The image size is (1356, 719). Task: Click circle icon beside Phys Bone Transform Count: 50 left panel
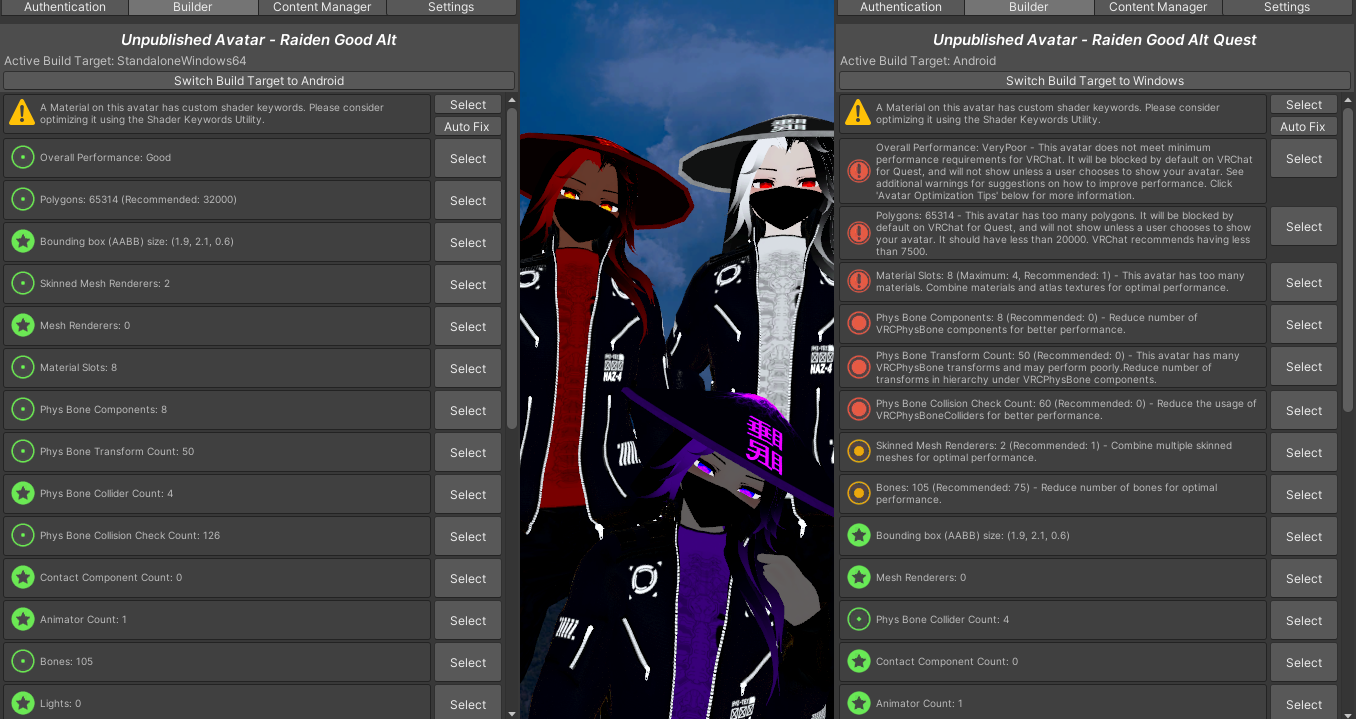22,451
